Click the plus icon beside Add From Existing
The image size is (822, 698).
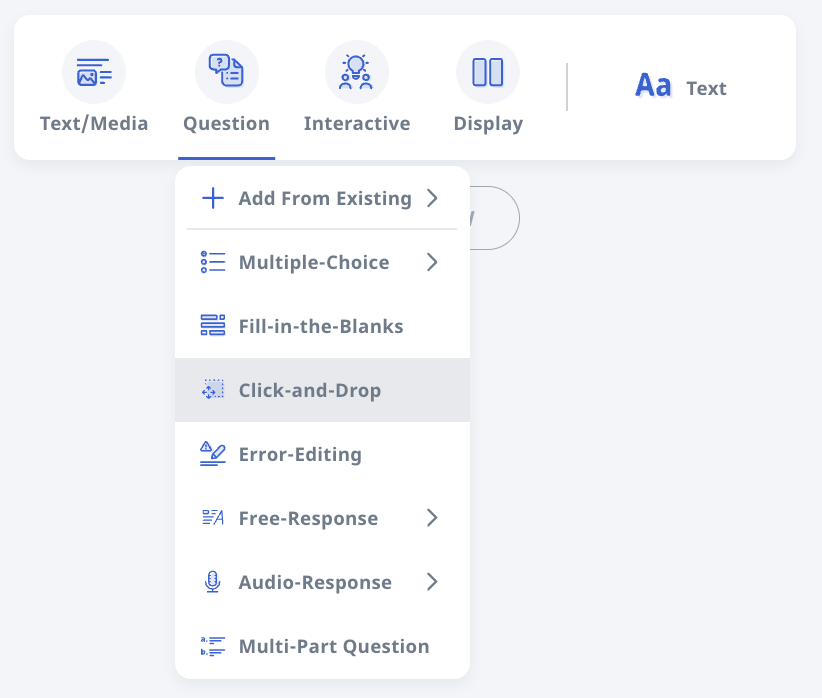pos(213,198)
